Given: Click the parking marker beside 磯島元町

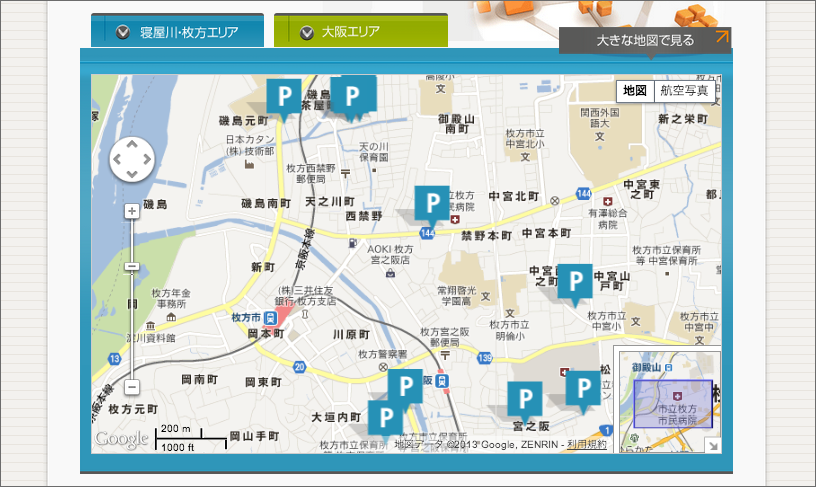Looking at the screenshot, I should (283, 96).
